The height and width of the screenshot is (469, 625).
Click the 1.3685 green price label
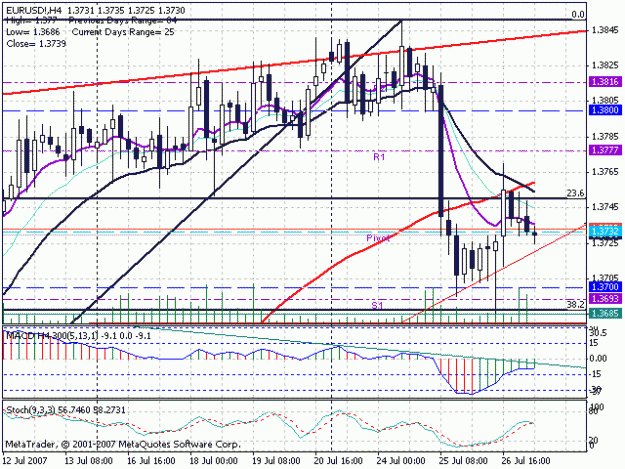pyautogui.click(x=605, y=313)
